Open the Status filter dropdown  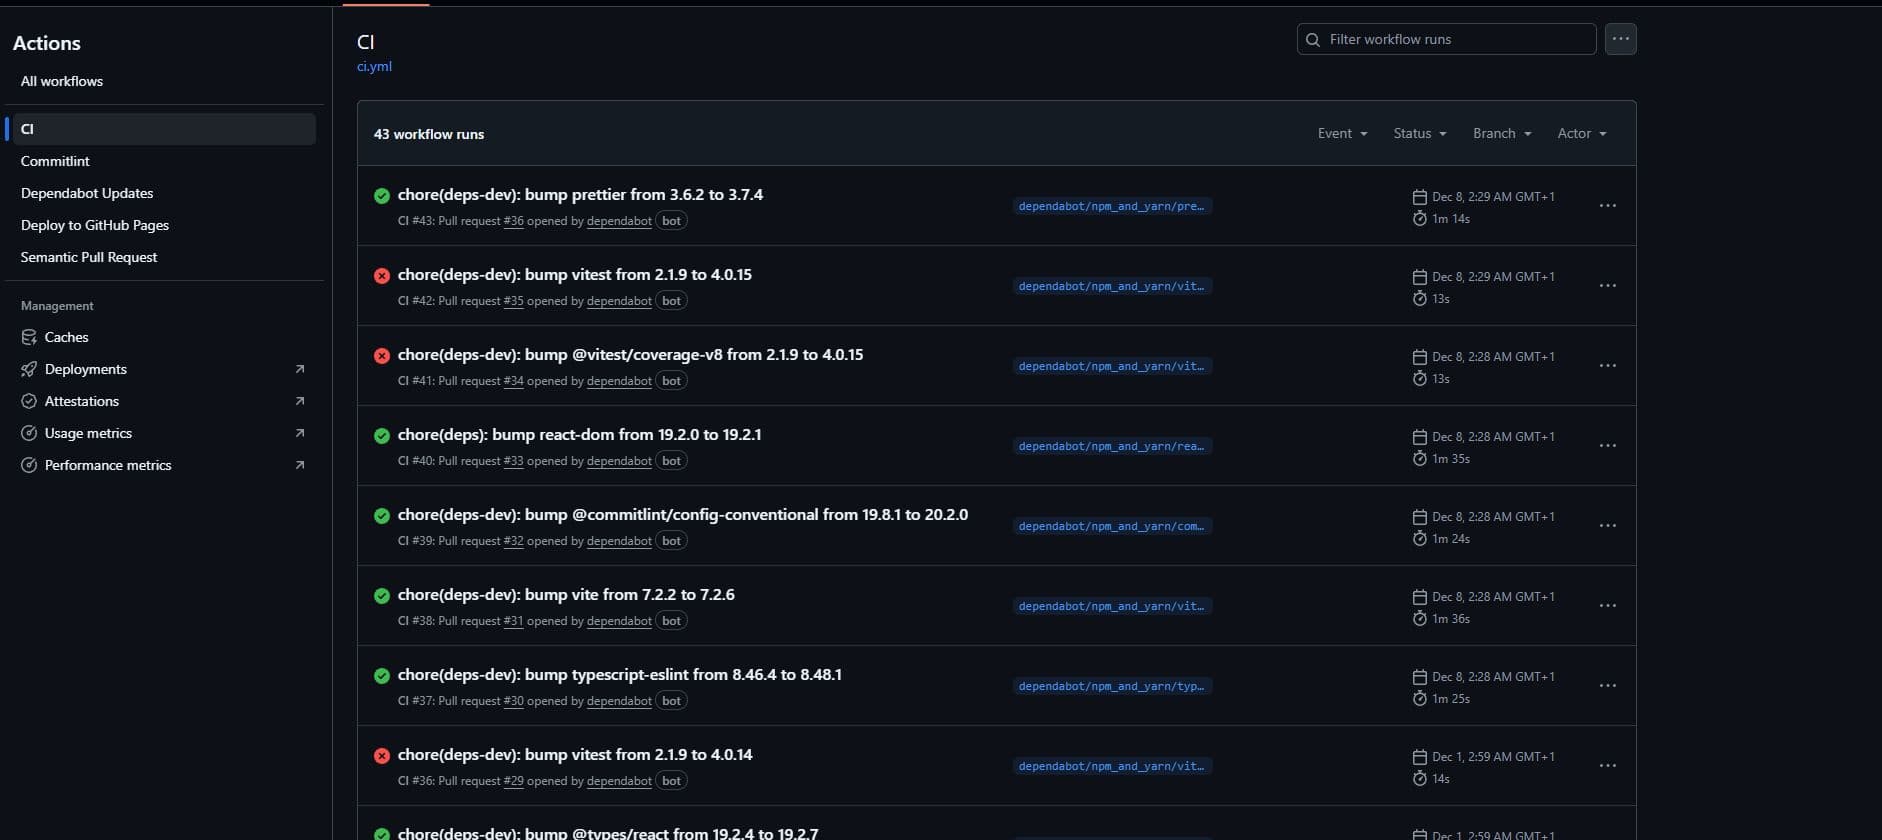tap(1420, 133)
